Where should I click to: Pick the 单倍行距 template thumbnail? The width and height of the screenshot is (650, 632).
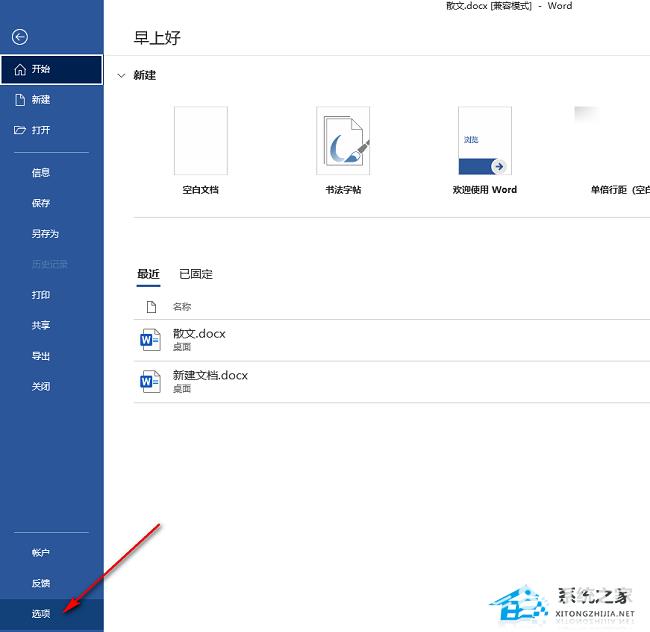[x=612, y=140]
